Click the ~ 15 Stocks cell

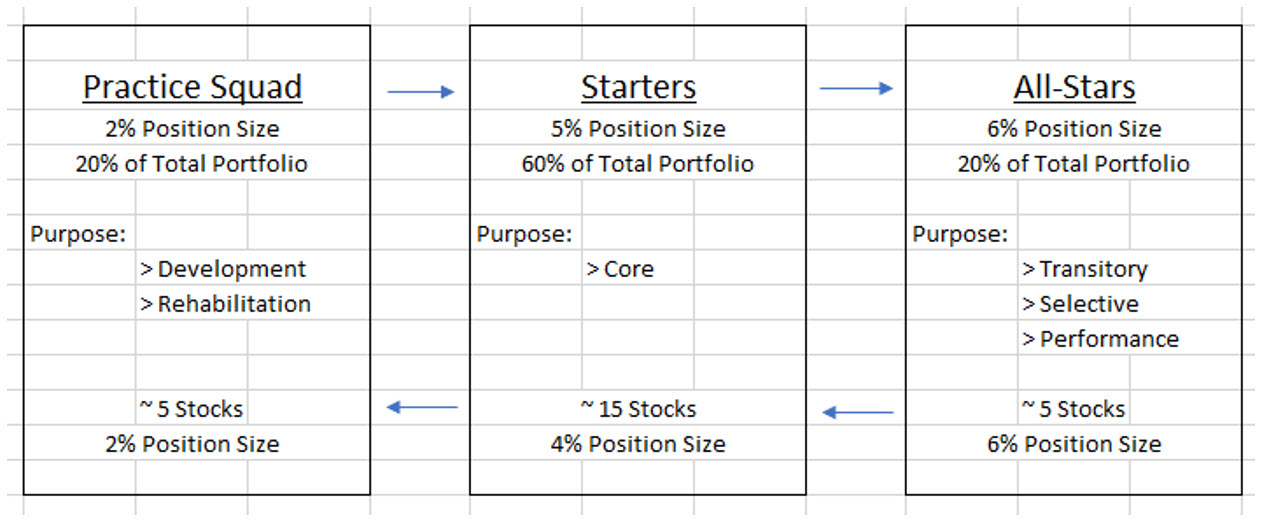pos(638,409)
